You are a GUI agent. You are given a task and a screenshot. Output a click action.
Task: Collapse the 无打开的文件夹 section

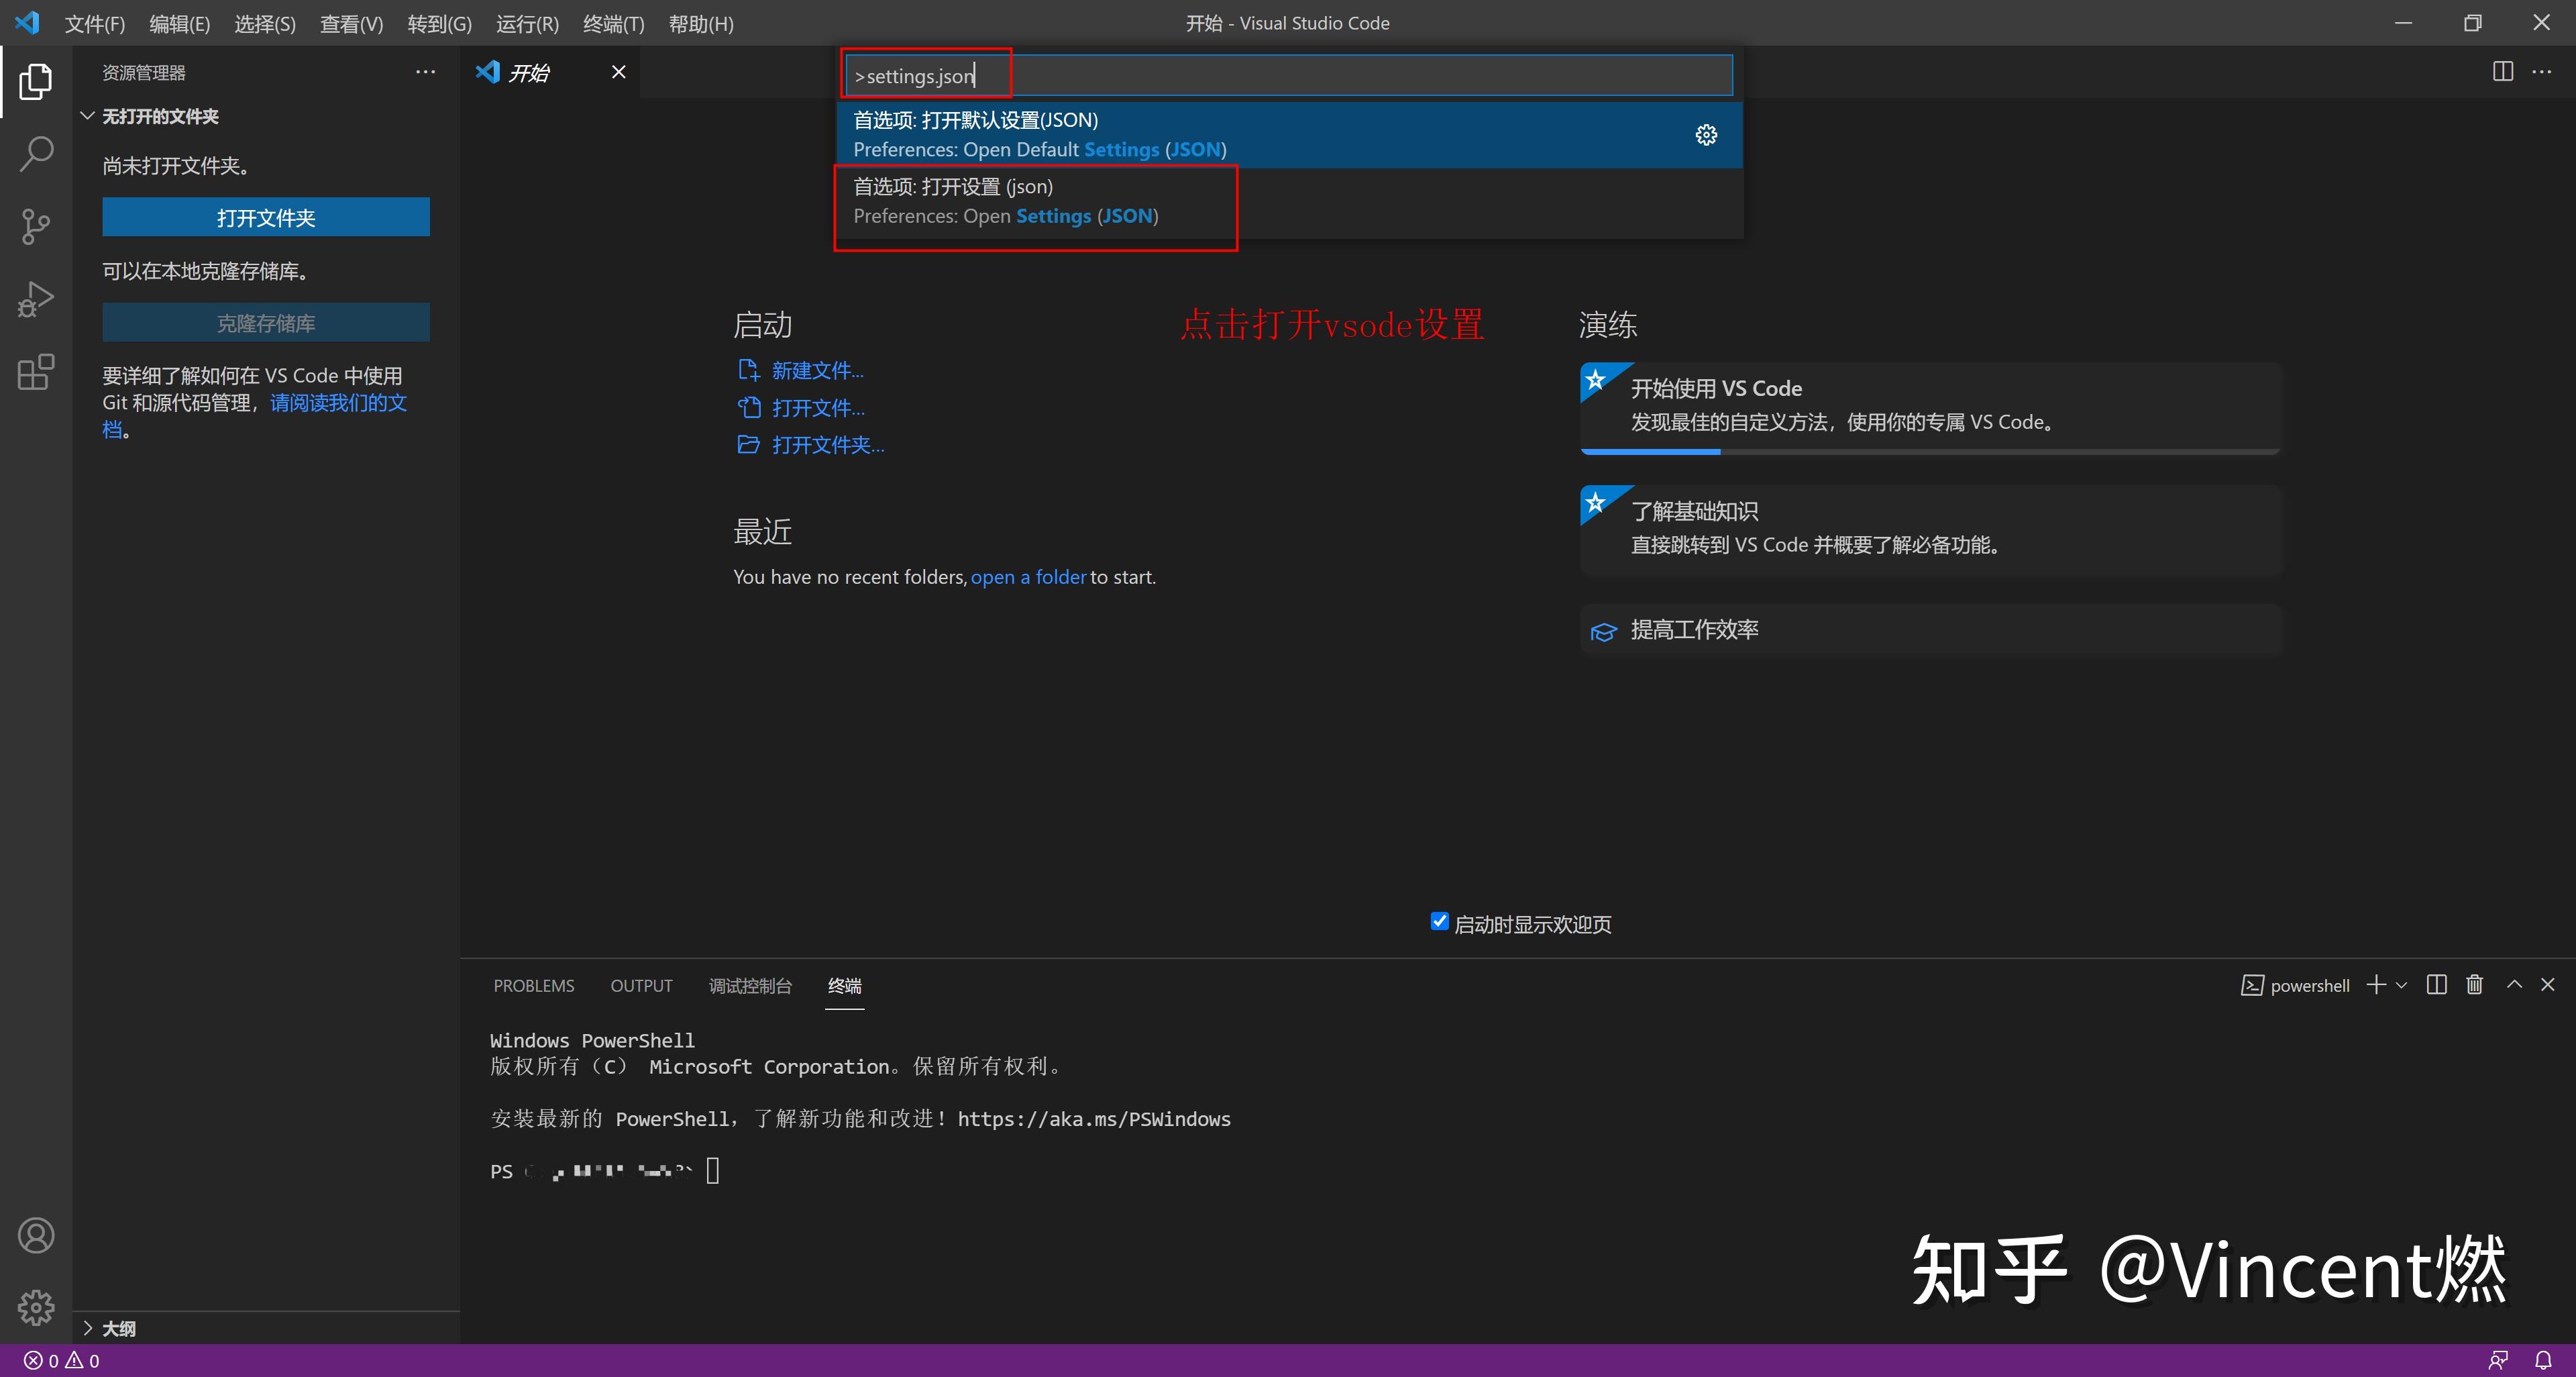pyautogui.click(x=88, y=116)
